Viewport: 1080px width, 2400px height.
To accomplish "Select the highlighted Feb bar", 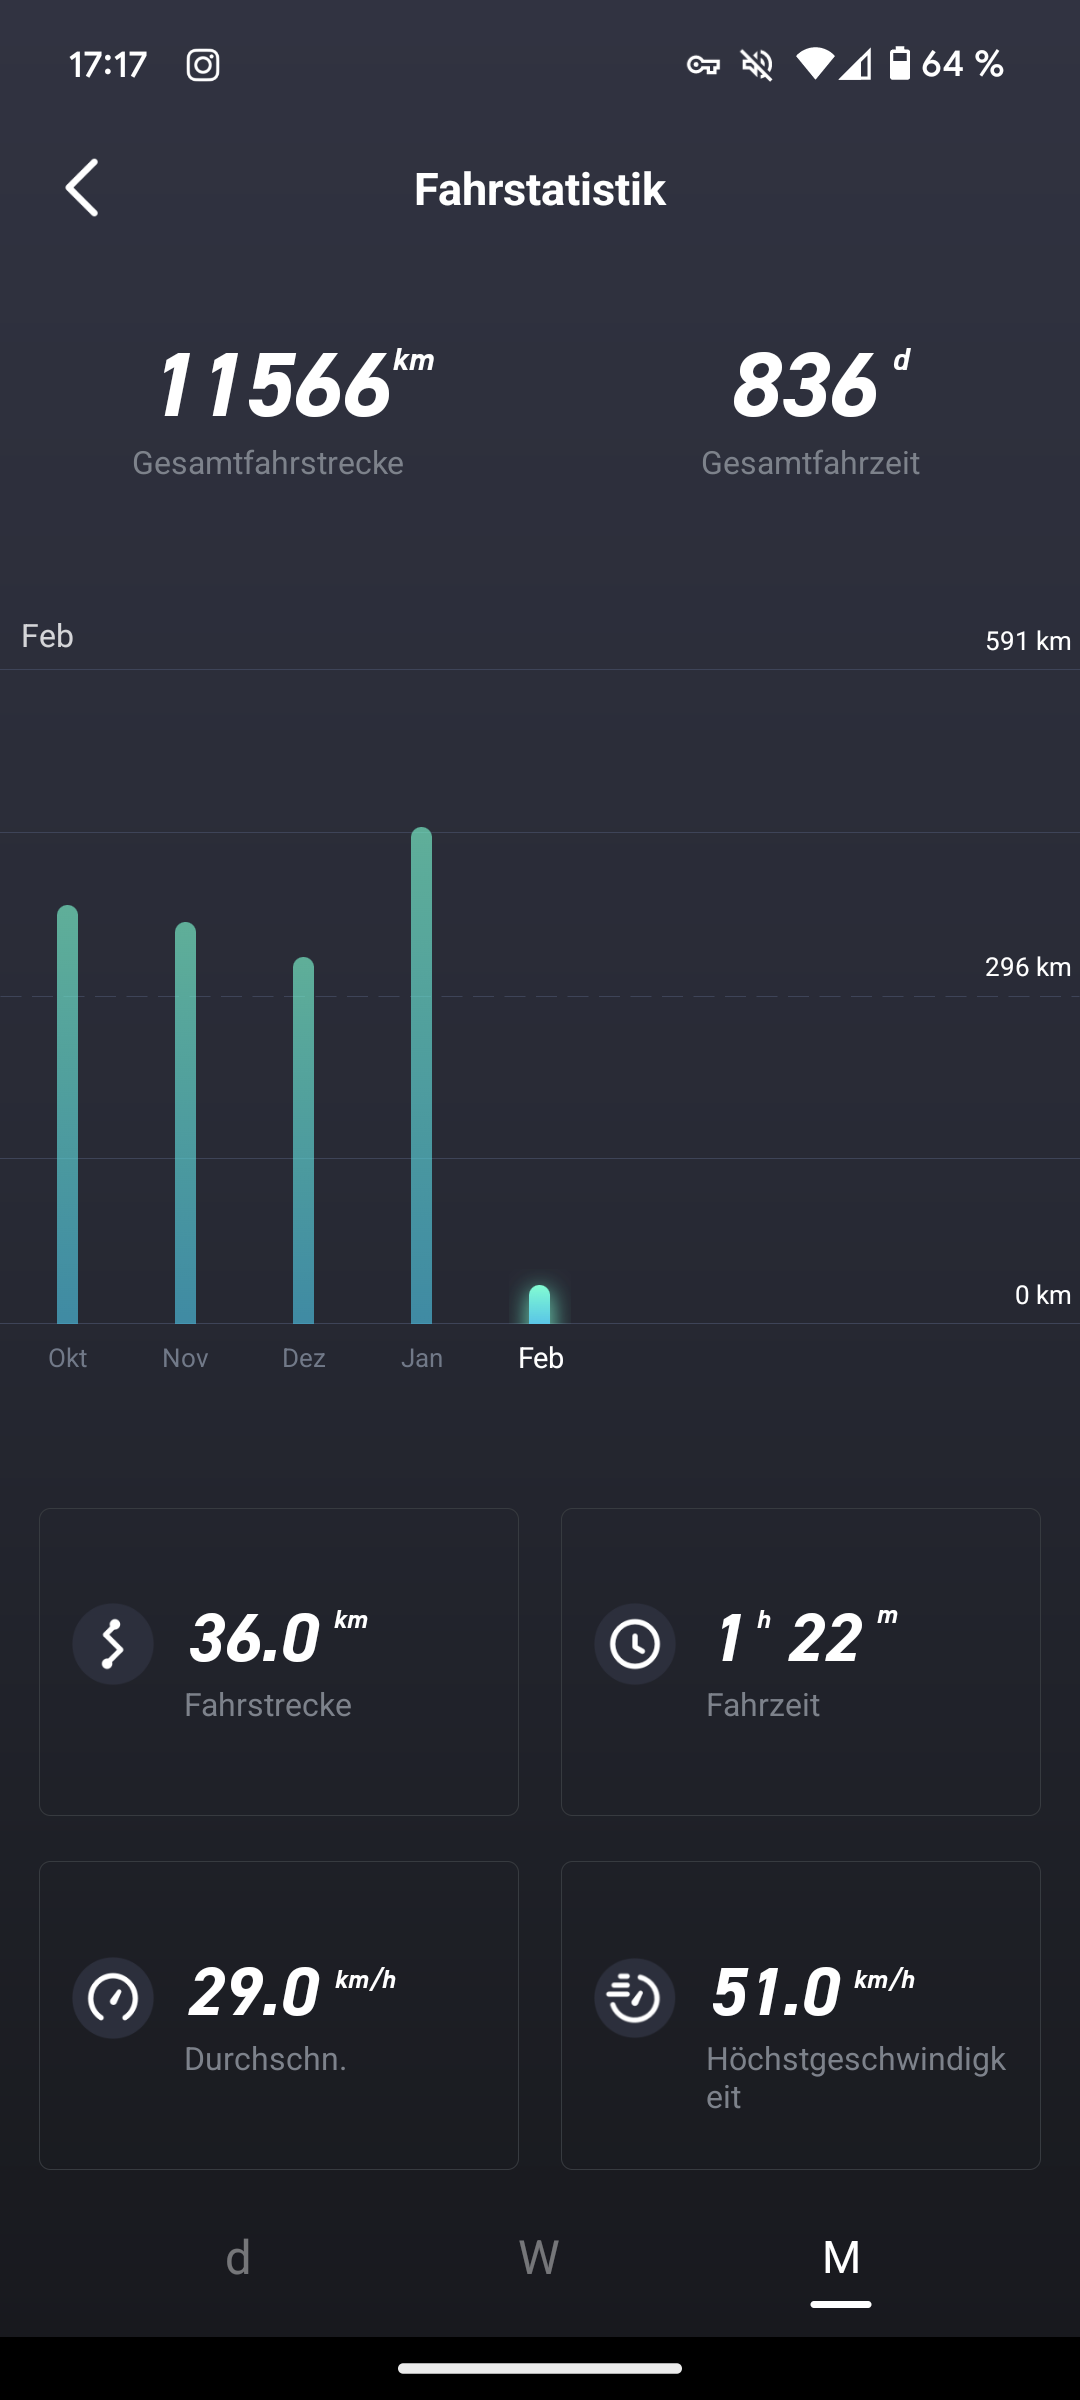I will (x=539, y=1304).
